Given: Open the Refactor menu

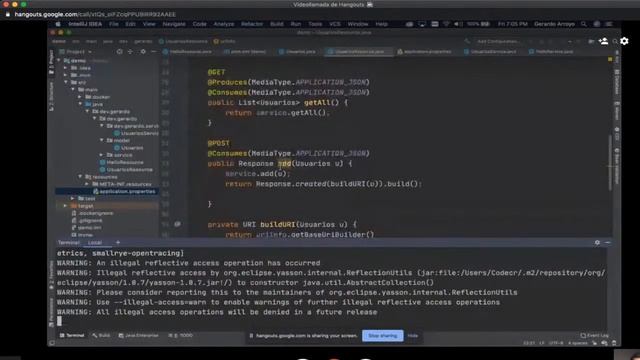Looking at the screenshot, I should [x=252, y=24].
